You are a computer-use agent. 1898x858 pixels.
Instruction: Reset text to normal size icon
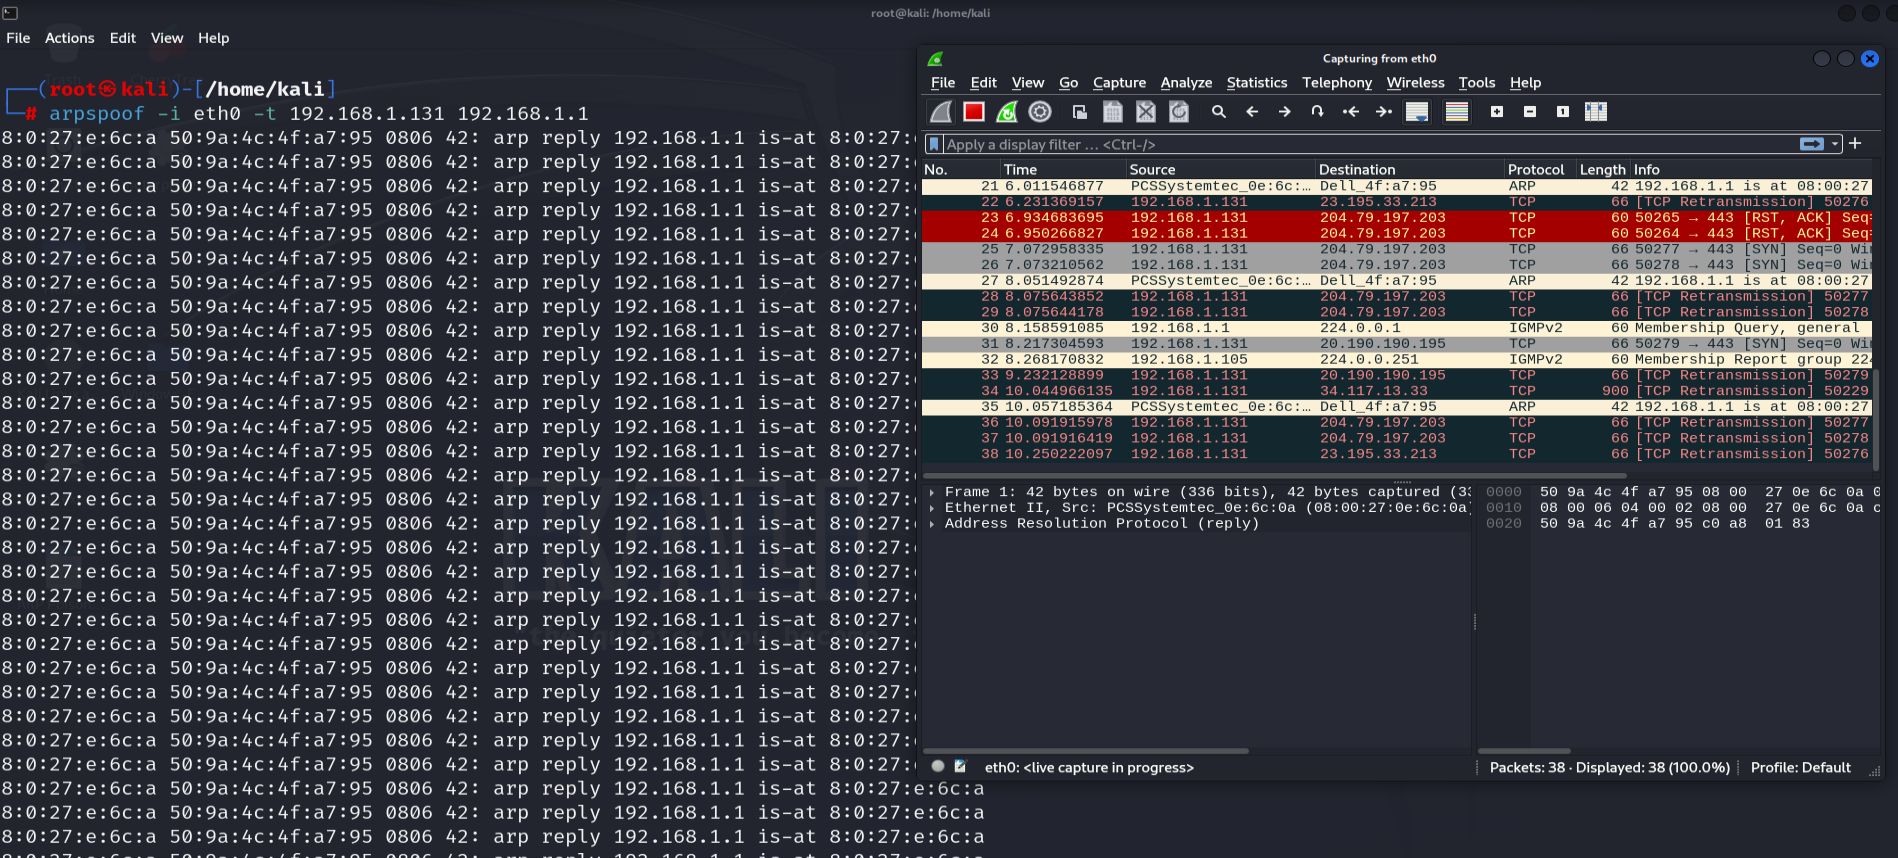pyautogui.click(x=1563, y=112)
